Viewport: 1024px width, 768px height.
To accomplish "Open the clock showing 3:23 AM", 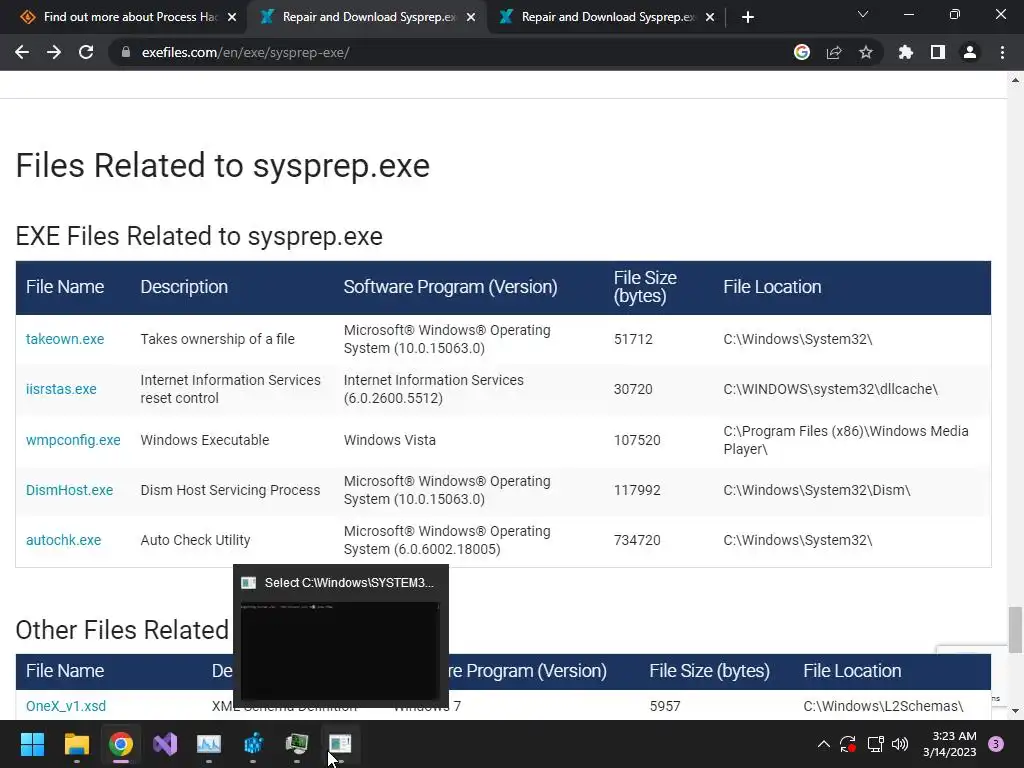I will point(950,744).
